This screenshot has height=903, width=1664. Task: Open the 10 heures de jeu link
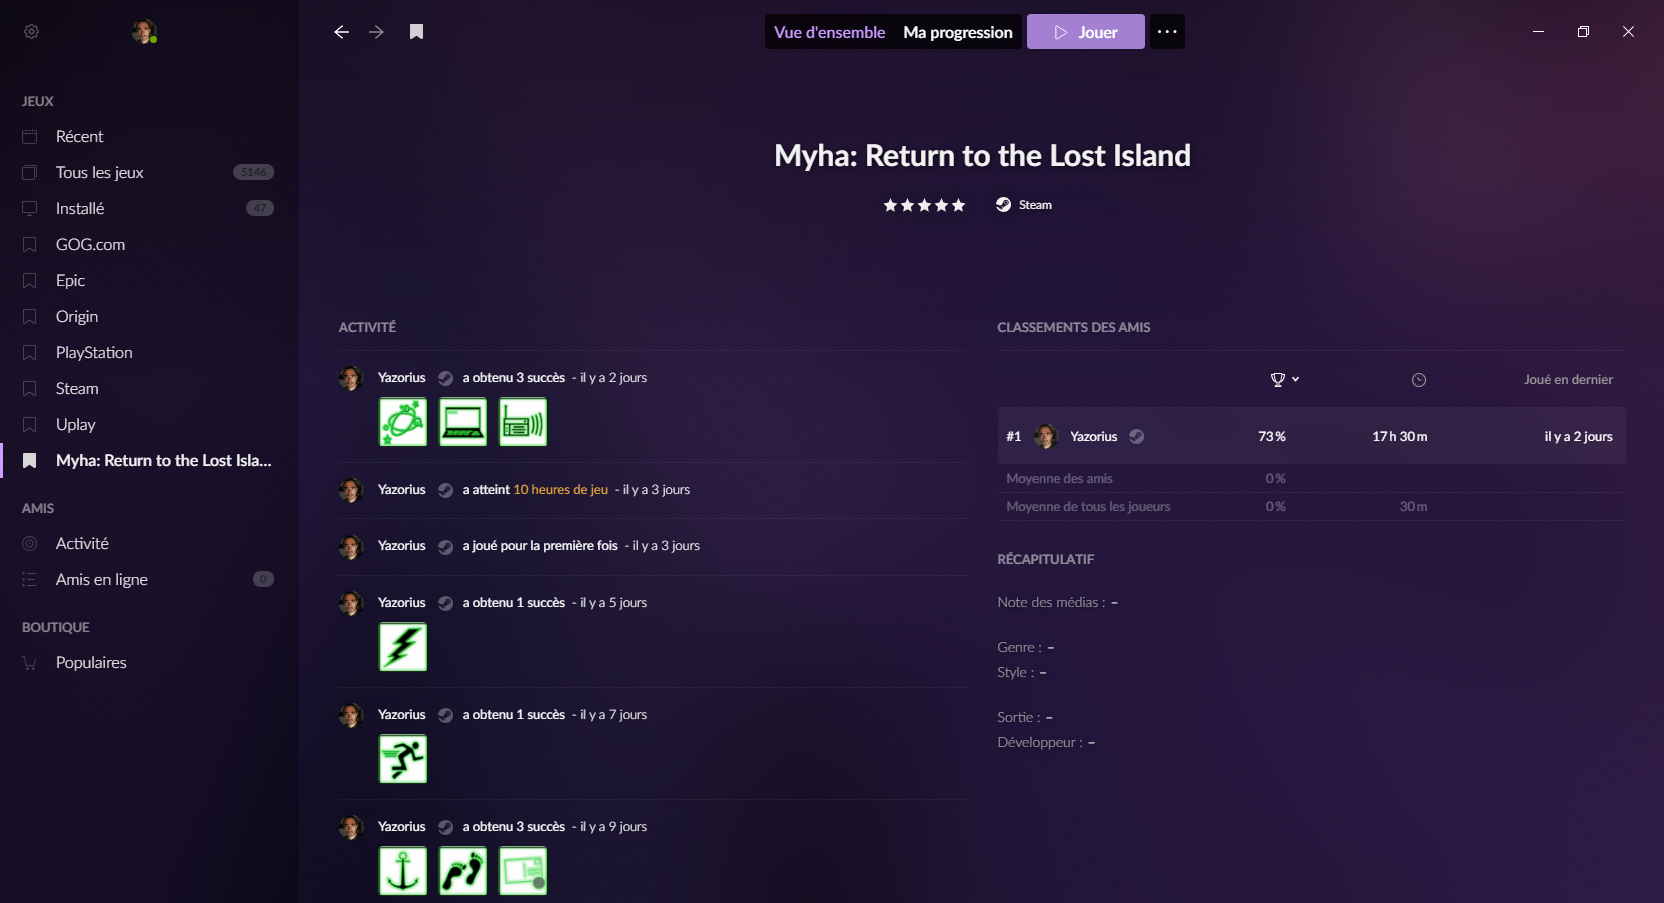(x=560, y=490)
